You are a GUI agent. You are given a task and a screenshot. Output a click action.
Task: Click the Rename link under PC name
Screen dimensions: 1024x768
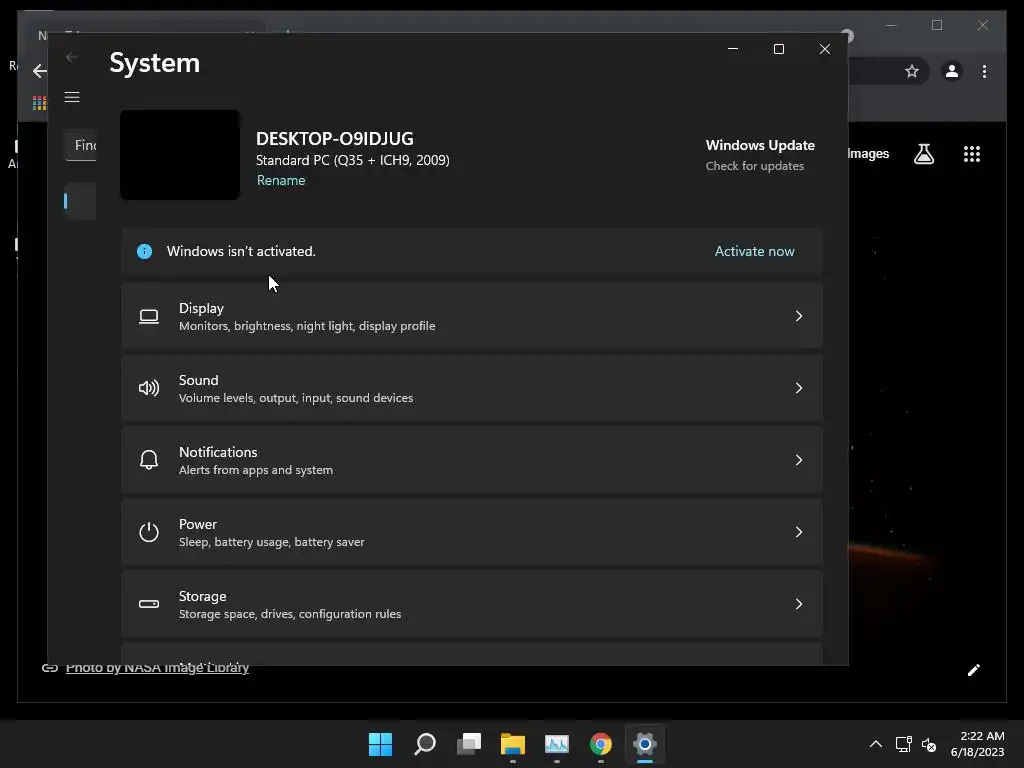[281, 180]
